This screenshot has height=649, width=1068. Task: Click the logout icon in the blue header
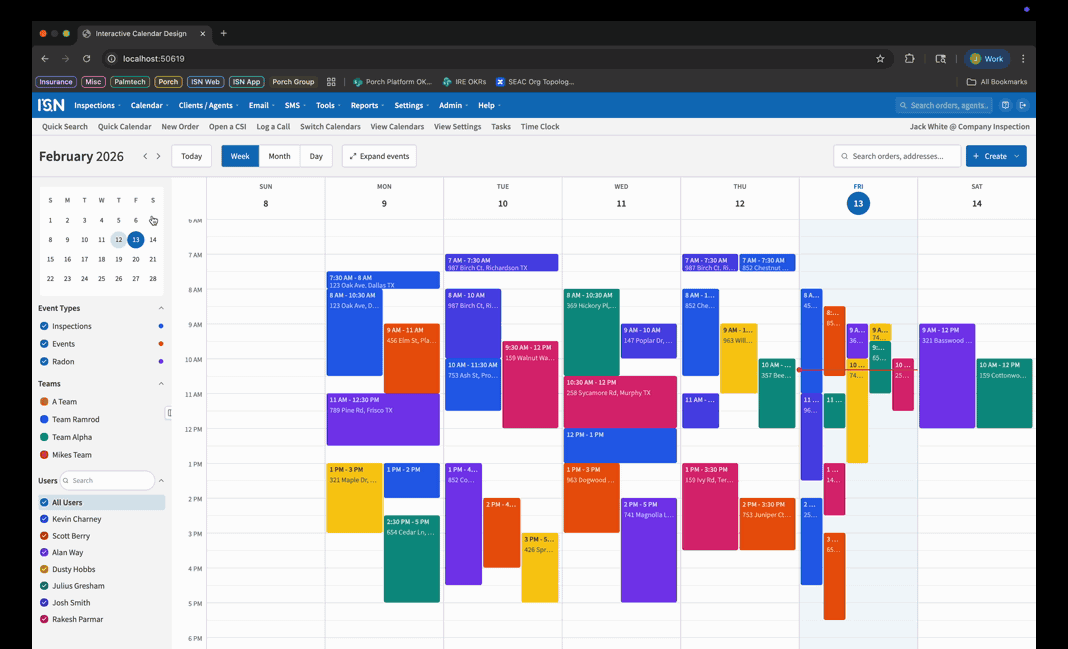1022,105
